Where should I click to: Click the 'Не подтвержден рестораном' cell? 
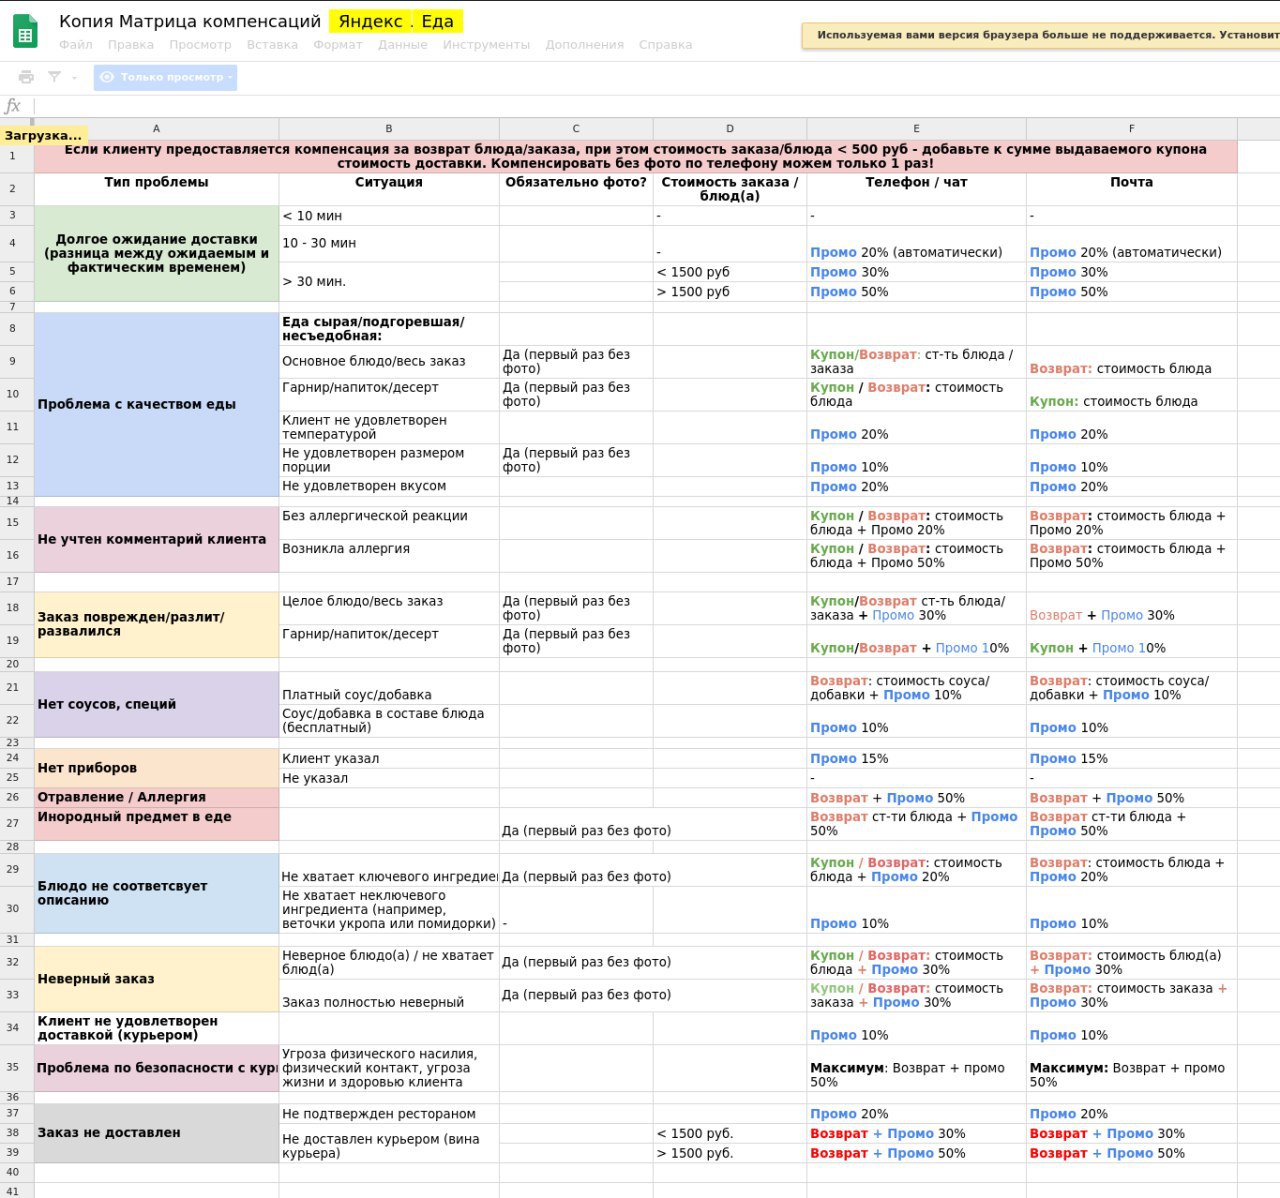(x=389, y=1113)
